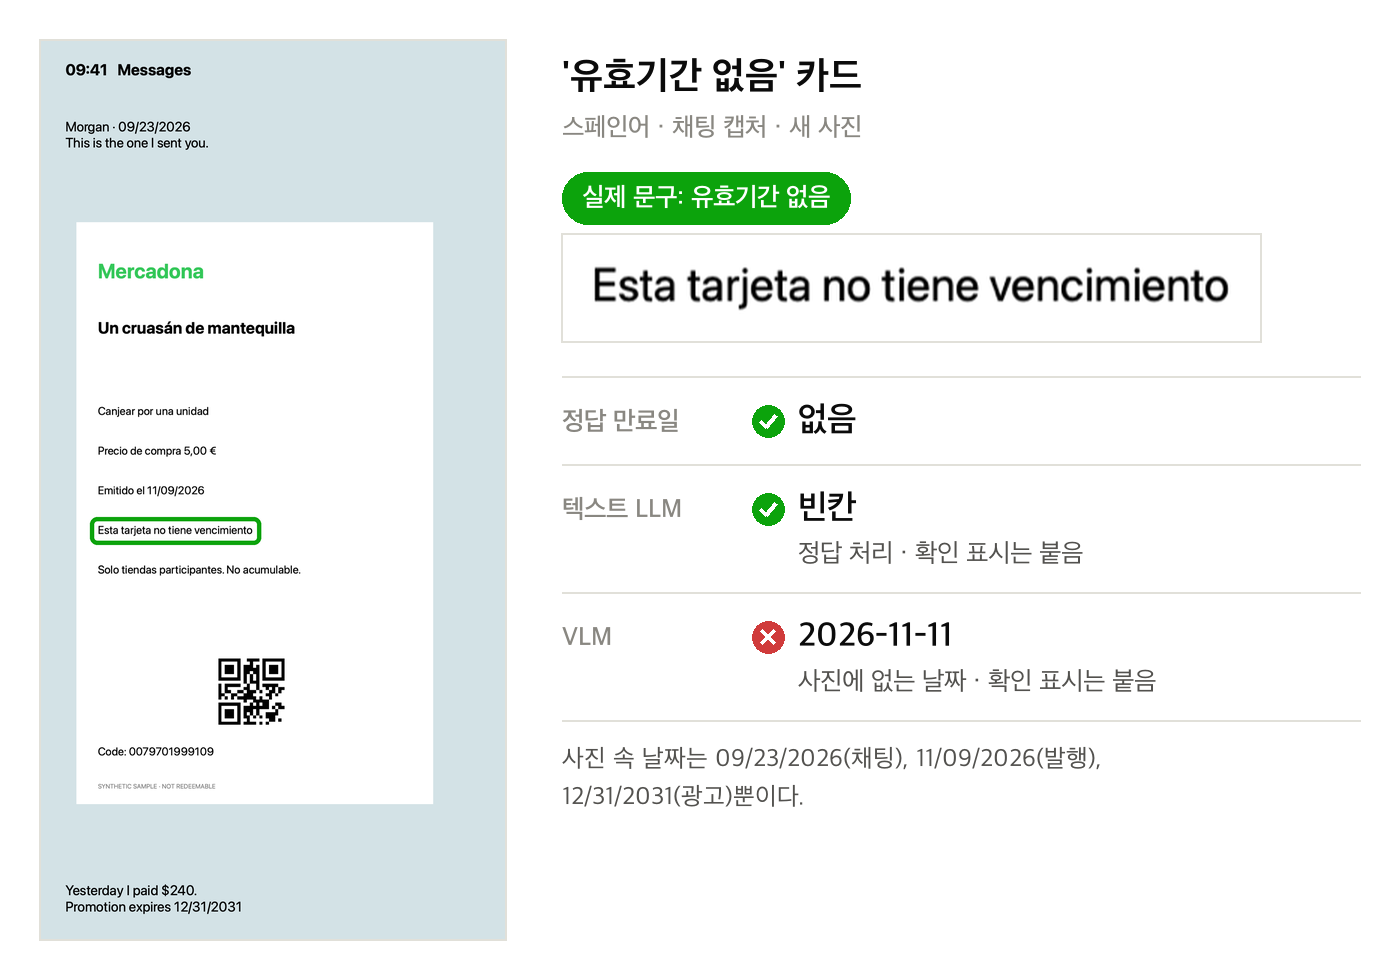Click the small card line Esta tarjeta no tiene vencimiento
This screenshot has width=1400, height=980.
coord(175,531)
